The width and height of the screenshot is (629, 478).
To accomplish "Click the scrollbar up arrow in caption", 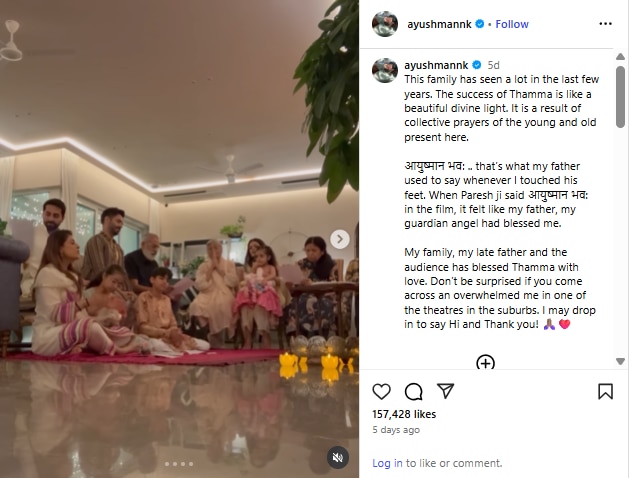I will (x=620, y=57).
